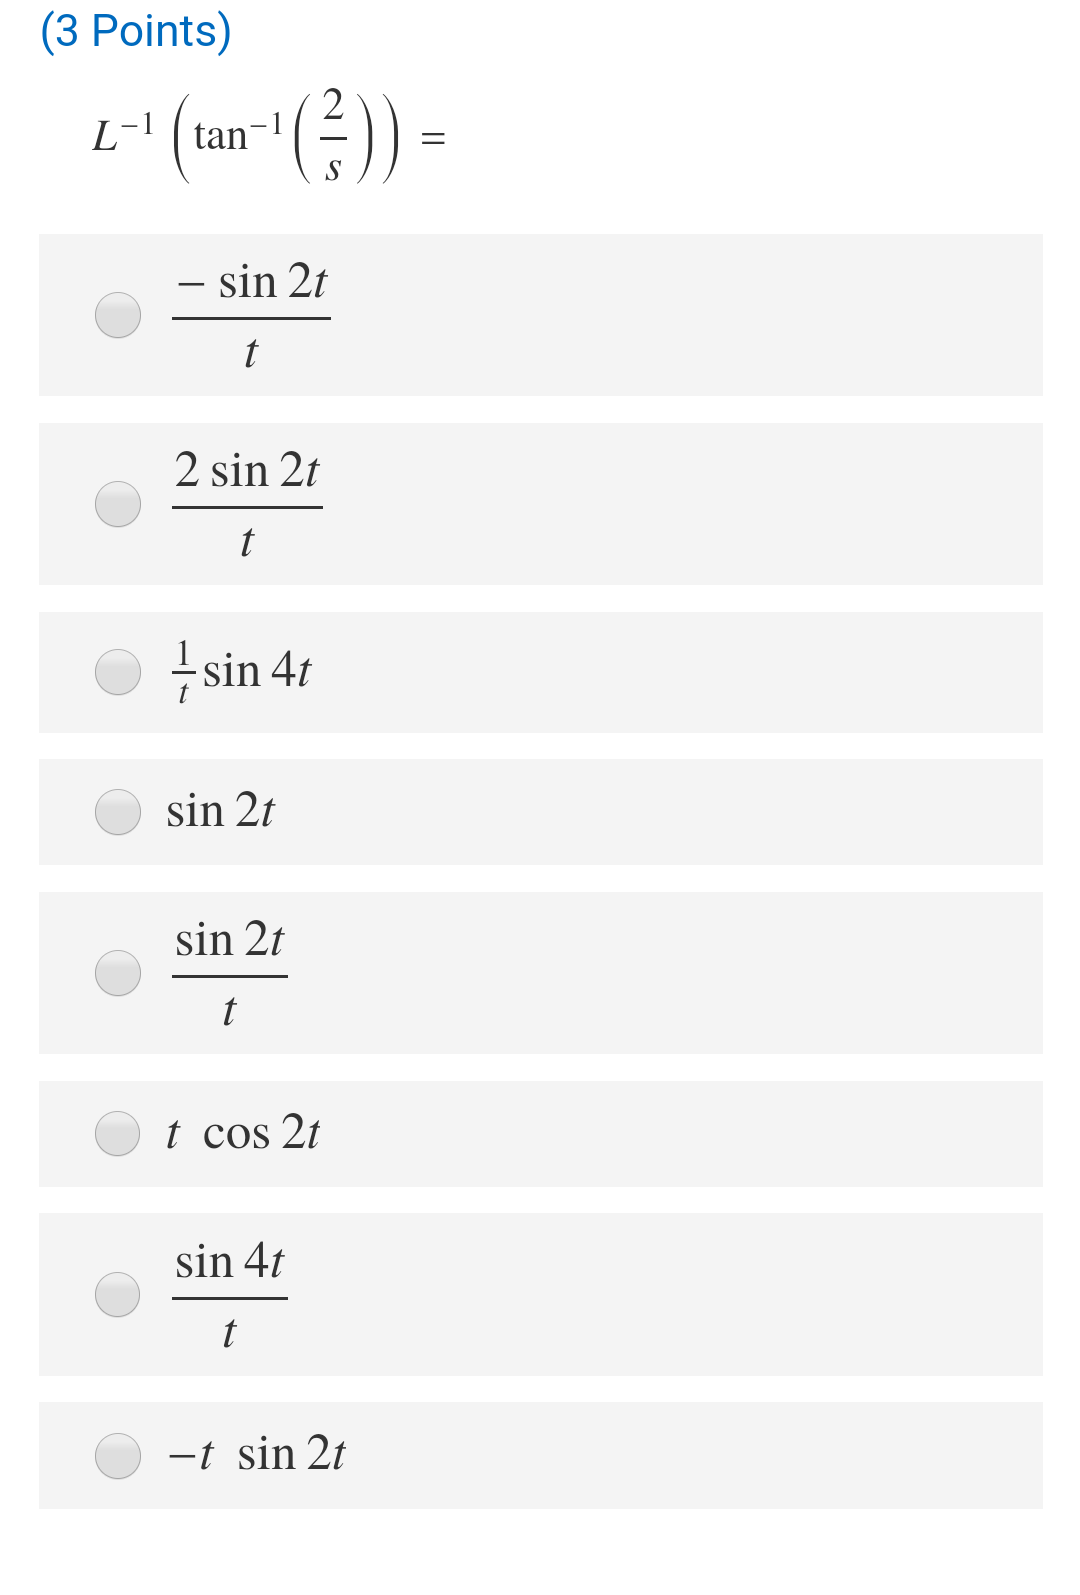Pick the answer −t sin 2t
Viewport: 1080px width, 1595px height.
[x=117, y=1456]
